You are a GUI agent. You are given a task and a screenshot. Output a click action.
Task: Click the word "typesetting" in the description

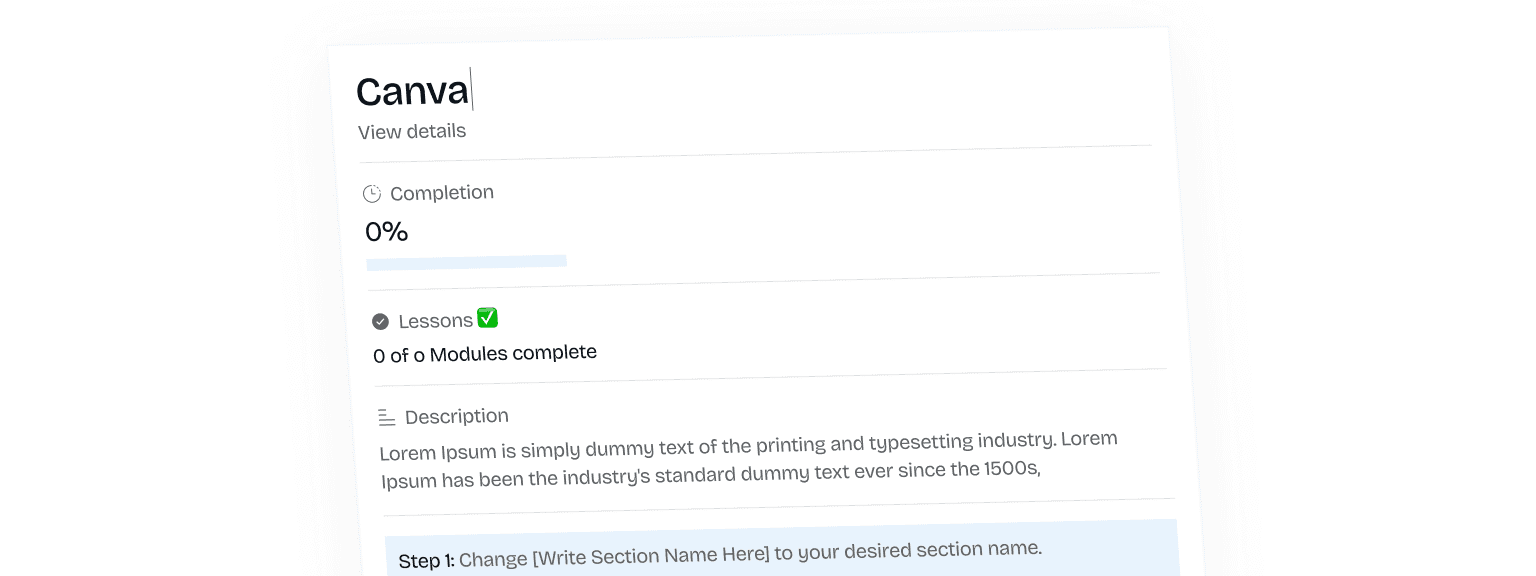point(920,442)
